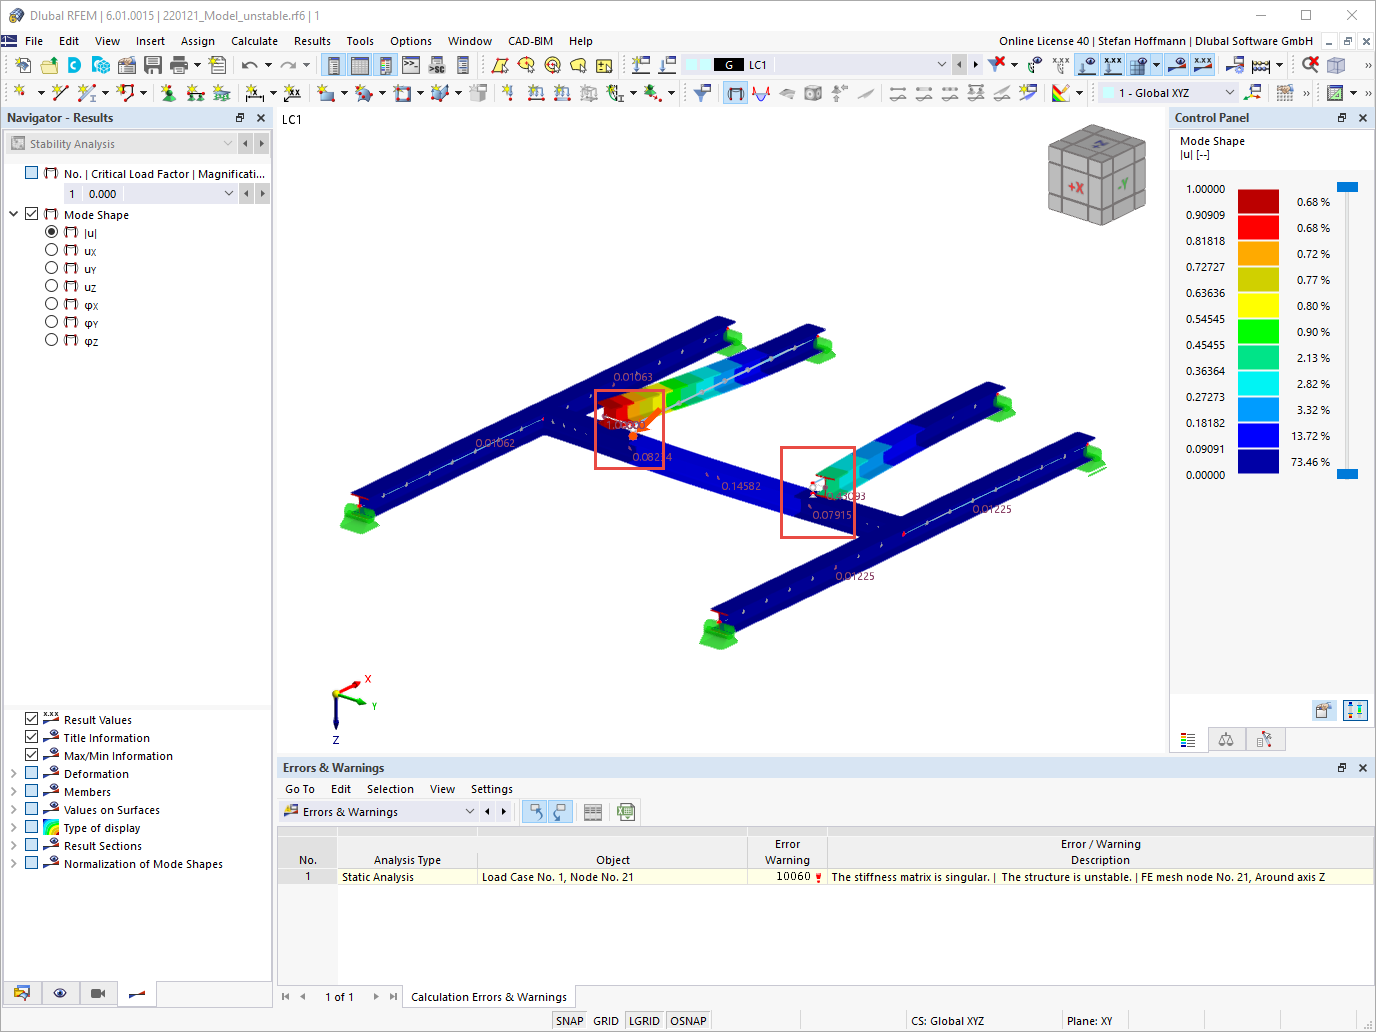Click the Export to Excel icon in Errors panel
Screen dimensions: 1376x1032
tap(626, 812)
